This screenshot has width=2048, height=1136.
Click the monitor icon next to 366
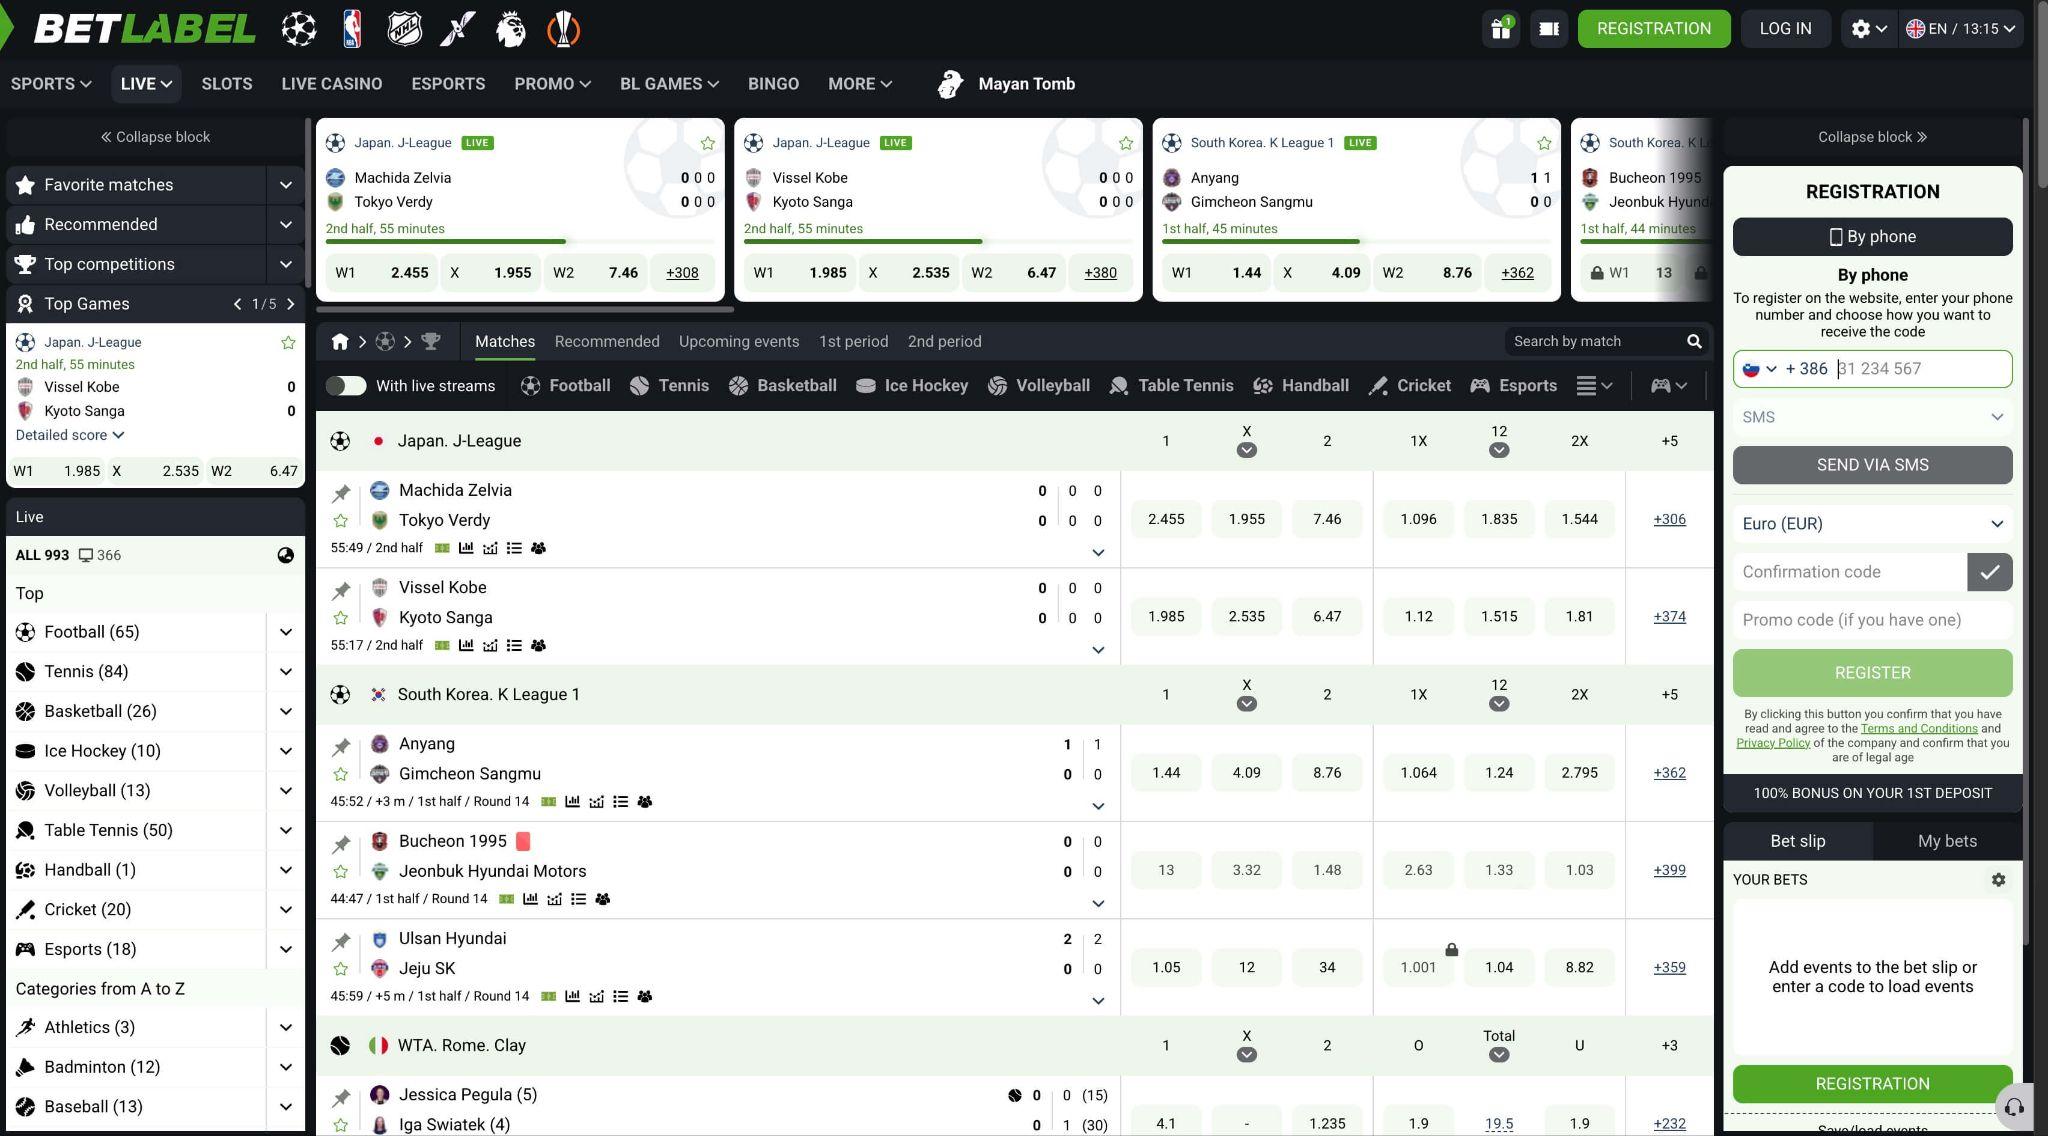pos(86,555)
